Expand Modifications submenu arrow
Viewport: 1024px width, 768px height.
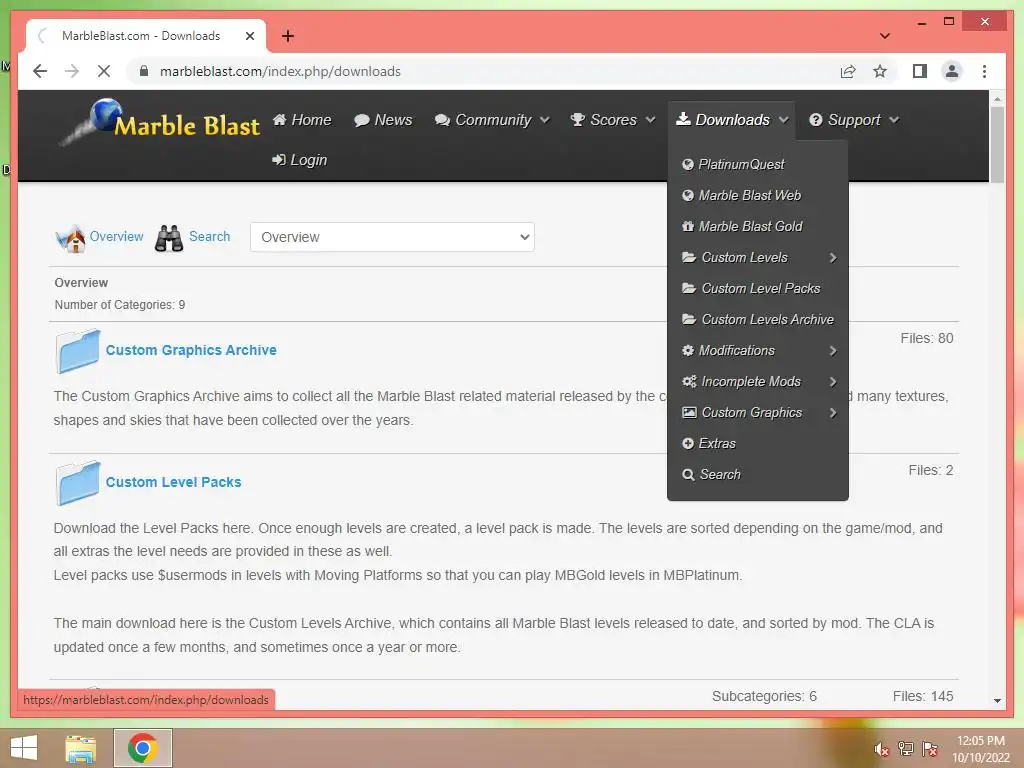coord(833,351)
